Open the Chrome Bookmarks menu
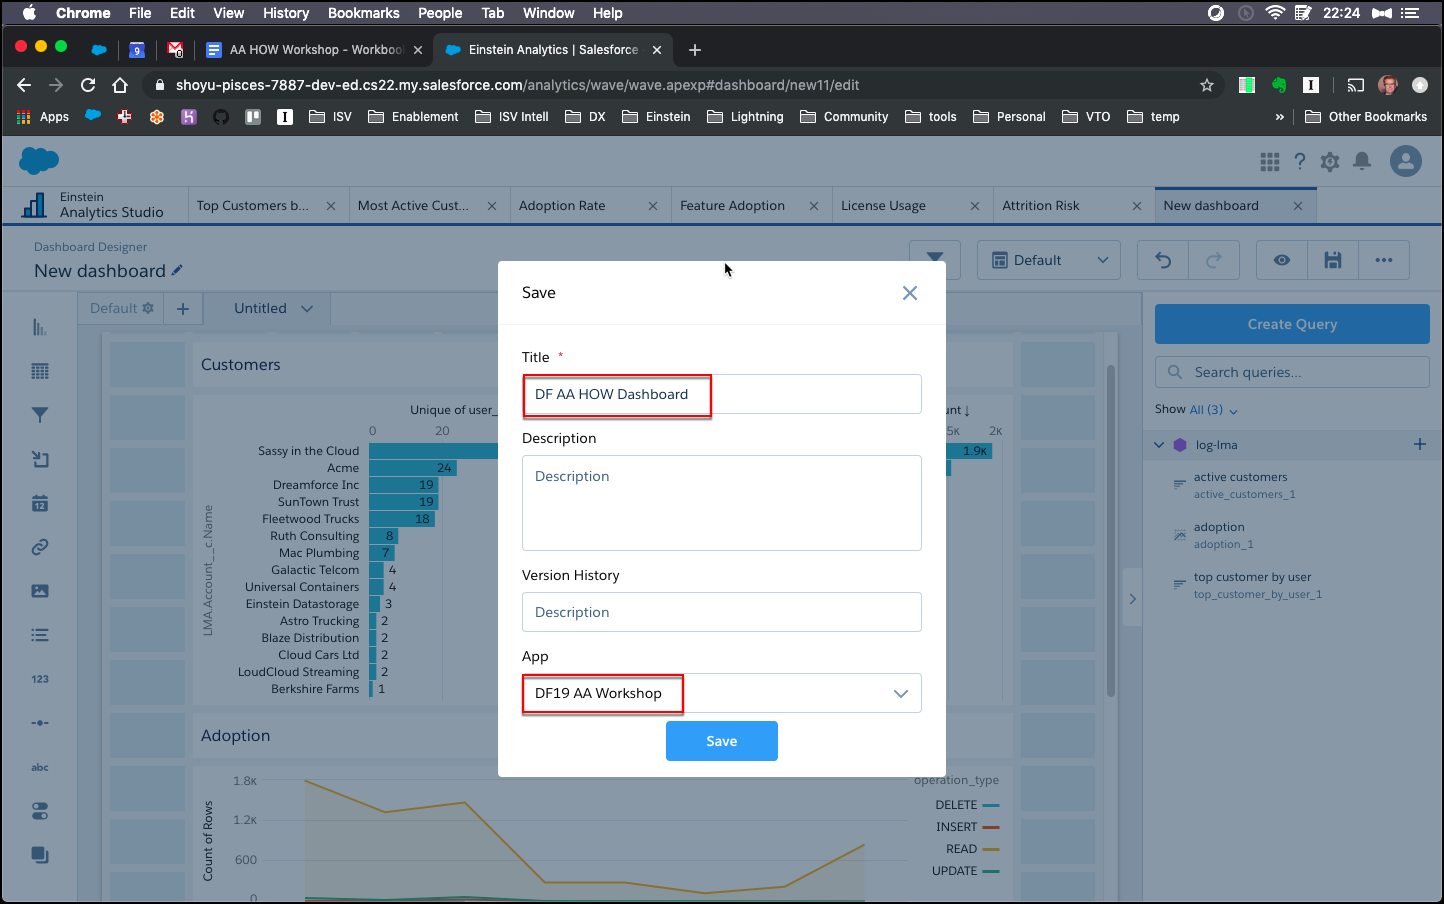 point(363,13)
